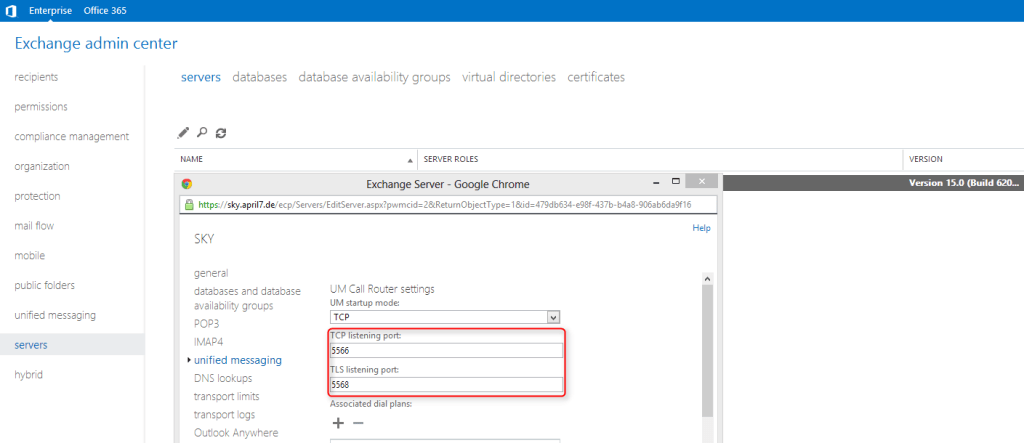
Task: Open protection in the left navigation
Action: click(37, 196)
